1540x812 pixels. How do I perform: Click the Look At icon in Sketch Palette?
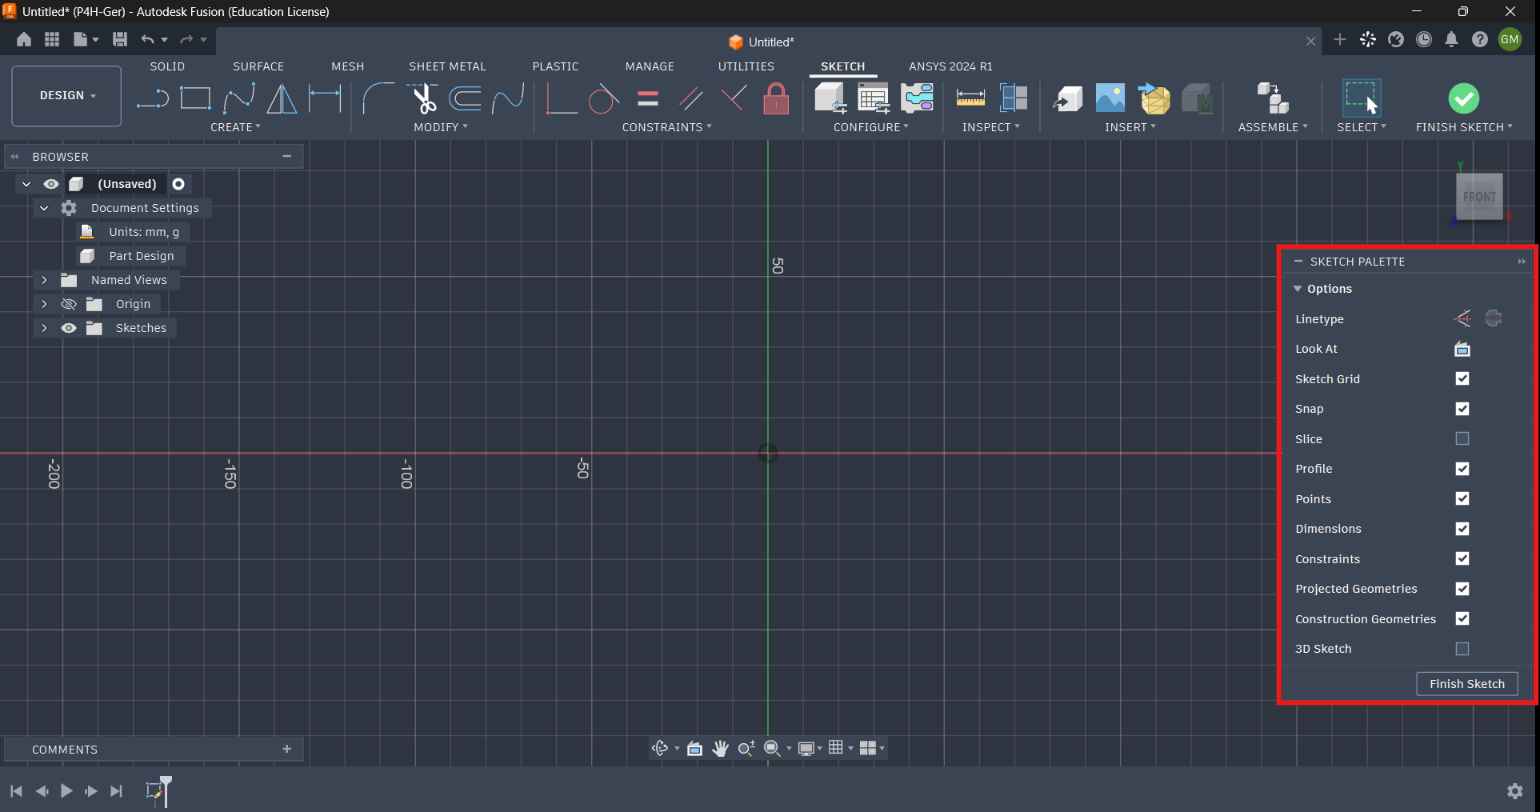pyautogui.click(x=1462, y=349)
